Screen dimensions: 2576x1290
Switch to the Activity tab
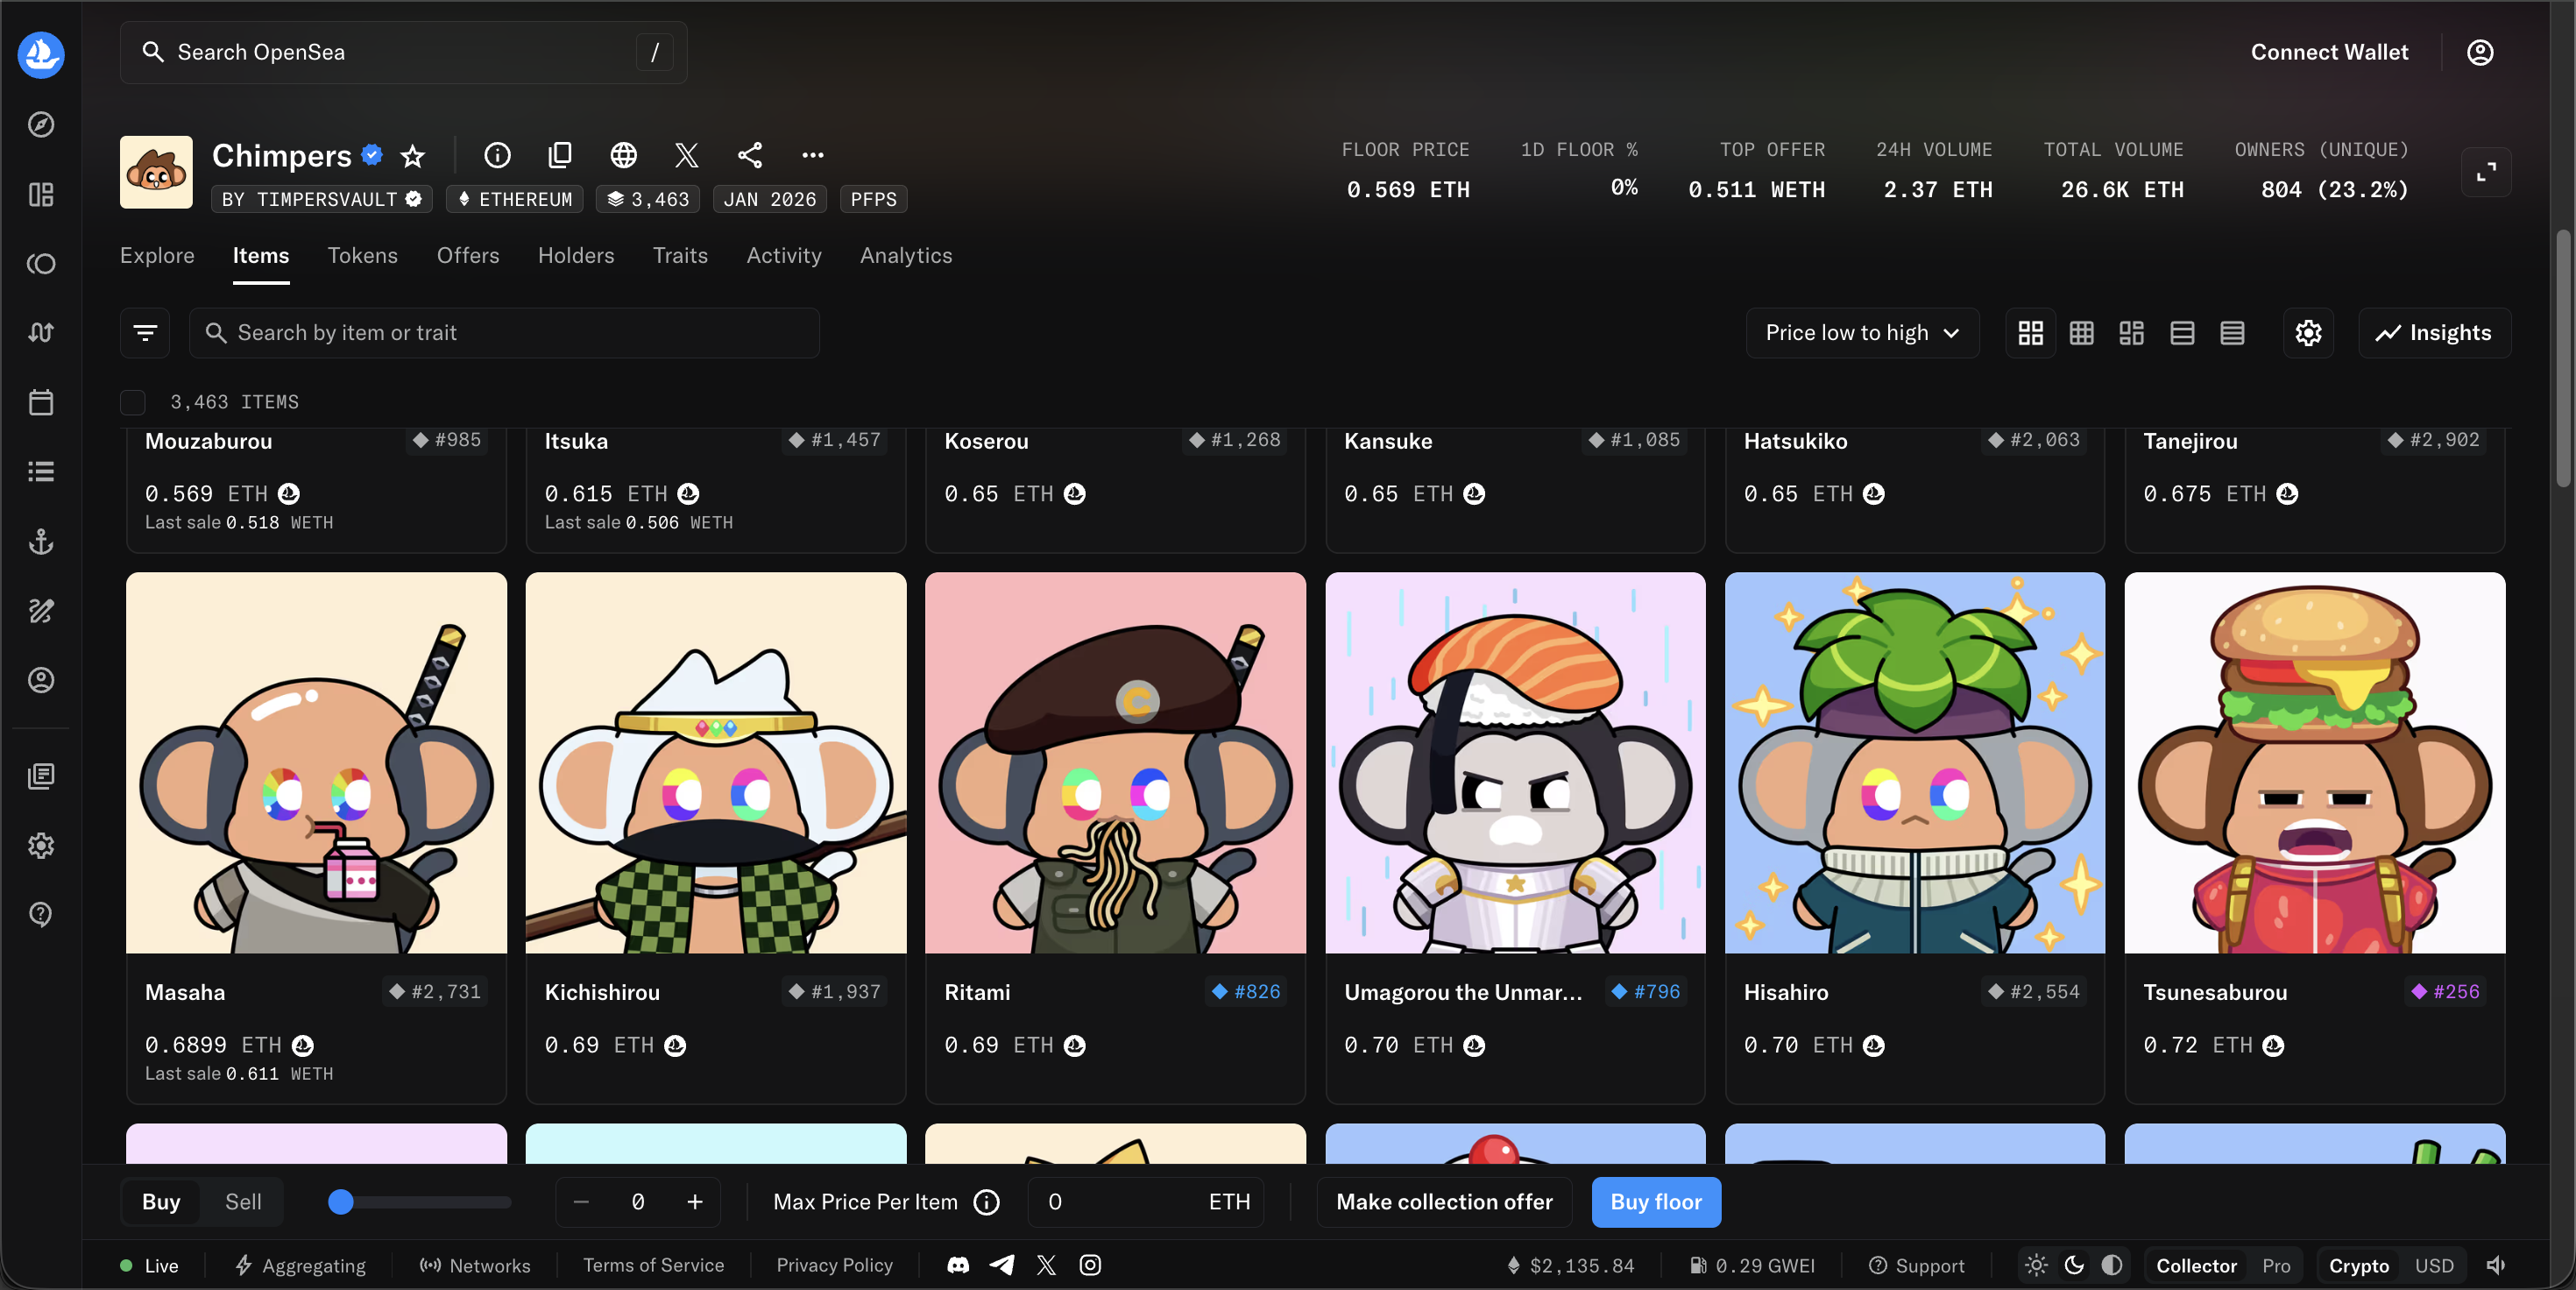[783, 255]
